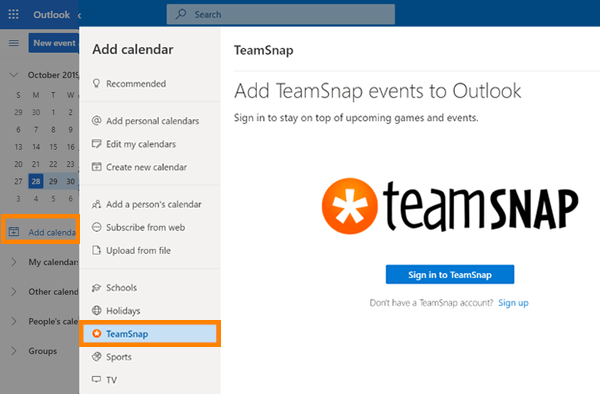Screen dimensions: 600x394
Task: Click the TV screen icon
Action: [96, 379]
